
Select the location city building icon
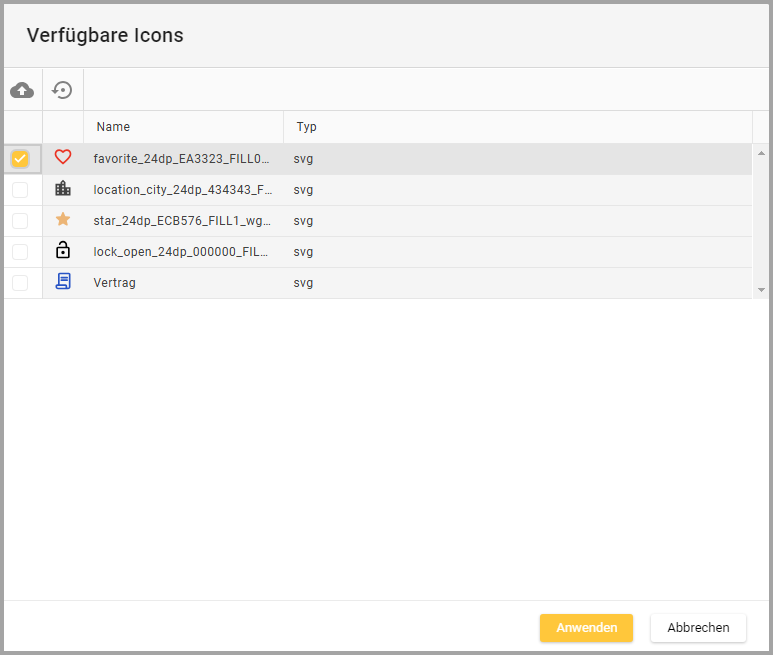pos(63,189)
